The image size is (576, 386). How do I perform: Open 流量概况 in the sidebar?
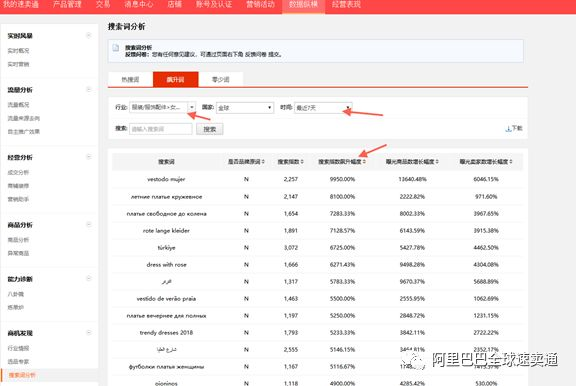click(x=18, y=105)
